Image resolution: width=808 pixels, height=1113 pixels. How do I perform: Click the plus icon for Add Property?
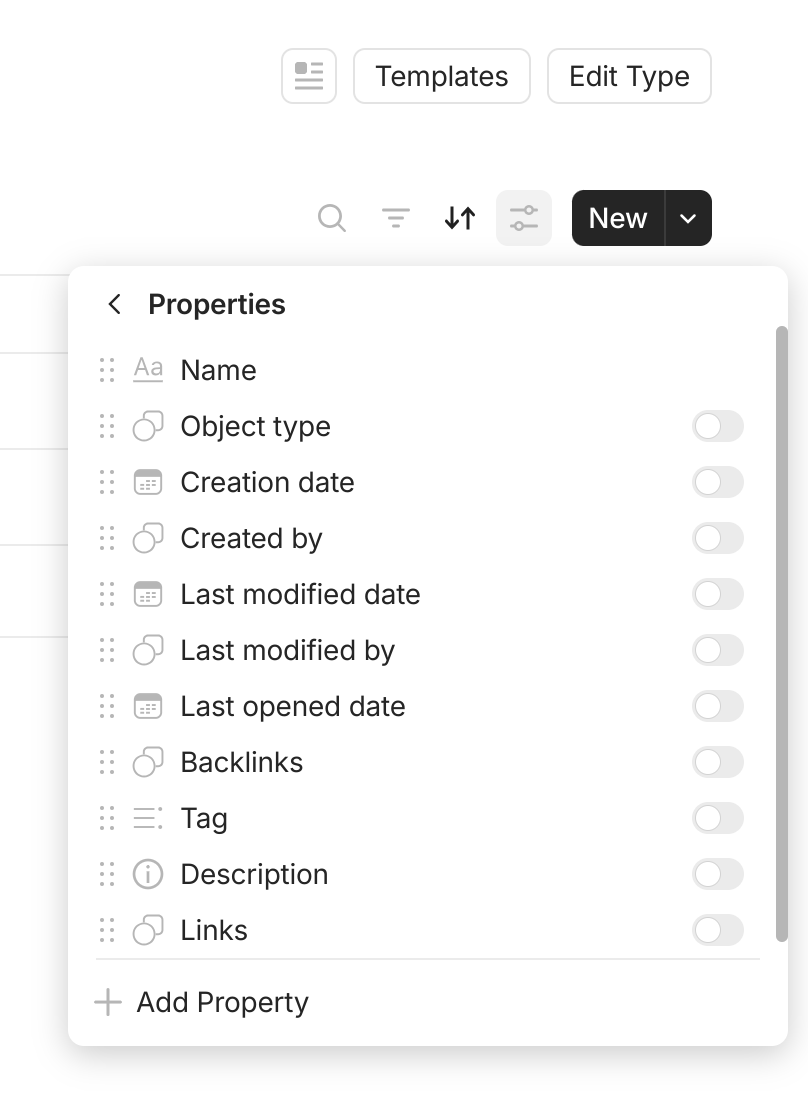click(108, 1002)
